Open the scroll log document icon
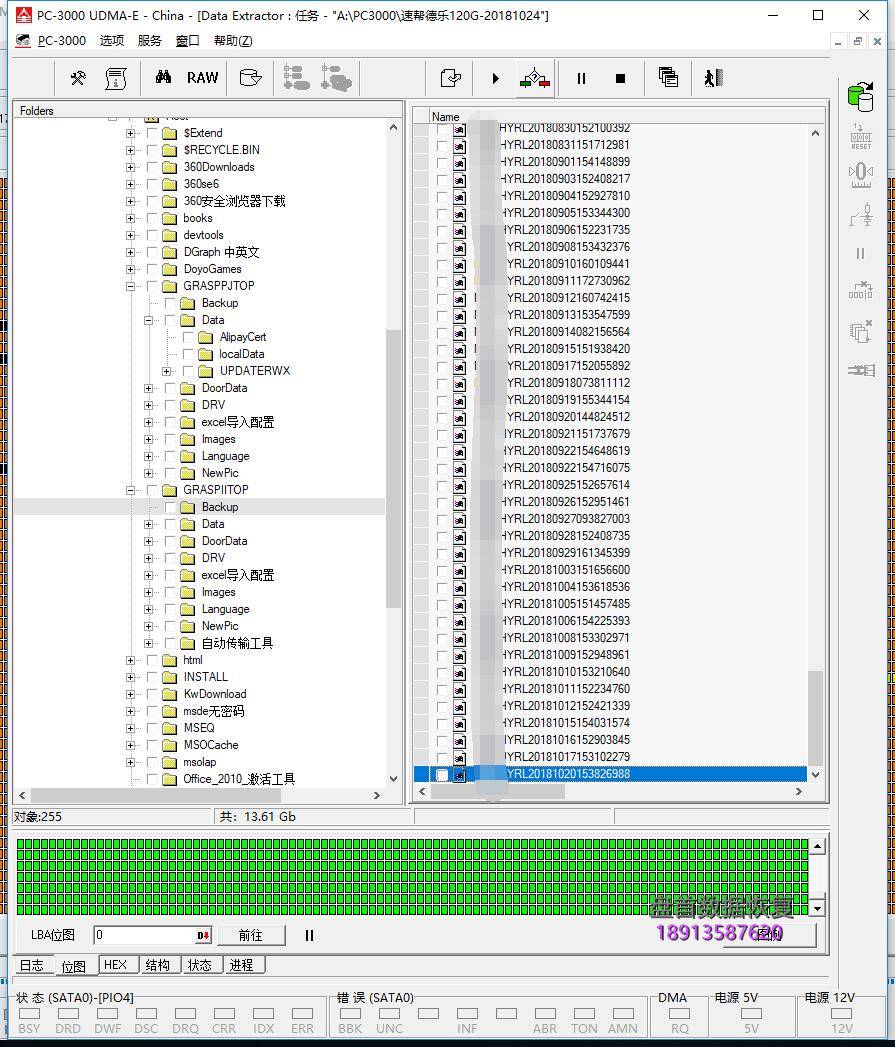The image size is (895, 1047). 116,78
